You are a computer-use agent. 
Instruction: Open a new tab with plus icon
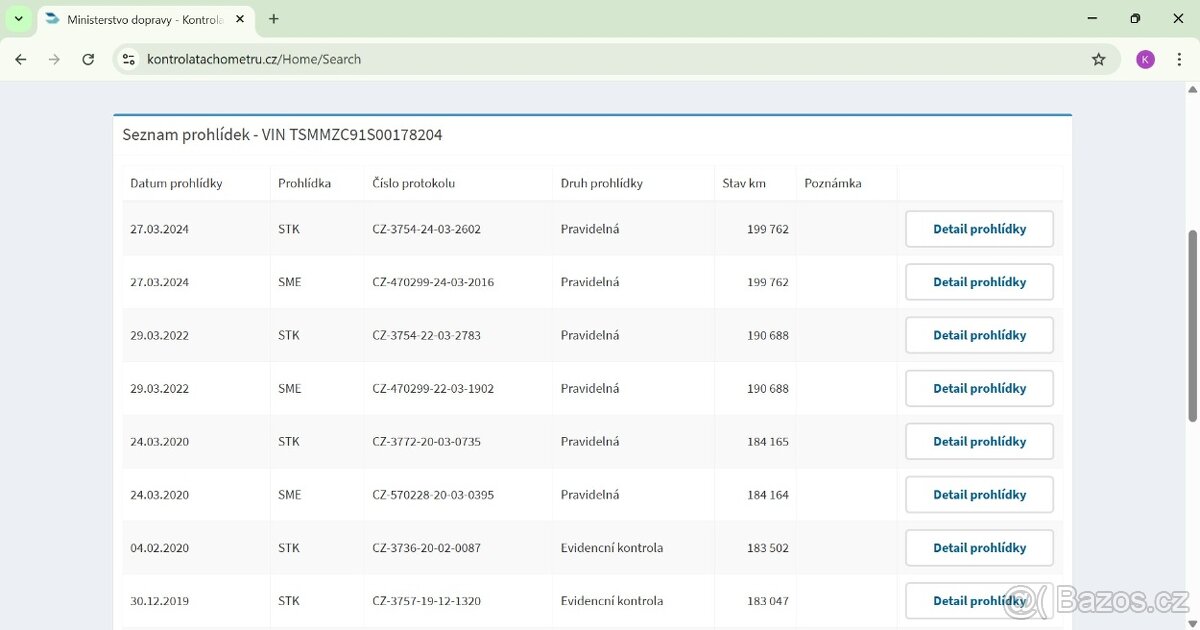click(x=274, y=19)
